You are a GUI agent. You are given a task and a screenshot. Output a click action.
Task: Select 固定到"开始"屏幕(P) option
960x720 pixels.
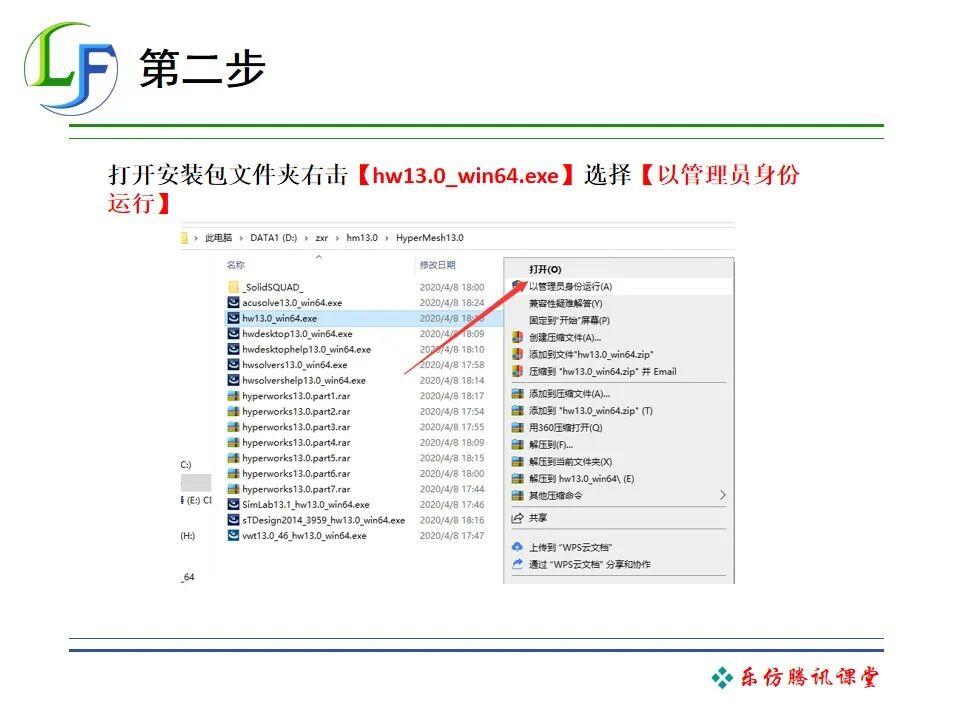pos(569,320)
